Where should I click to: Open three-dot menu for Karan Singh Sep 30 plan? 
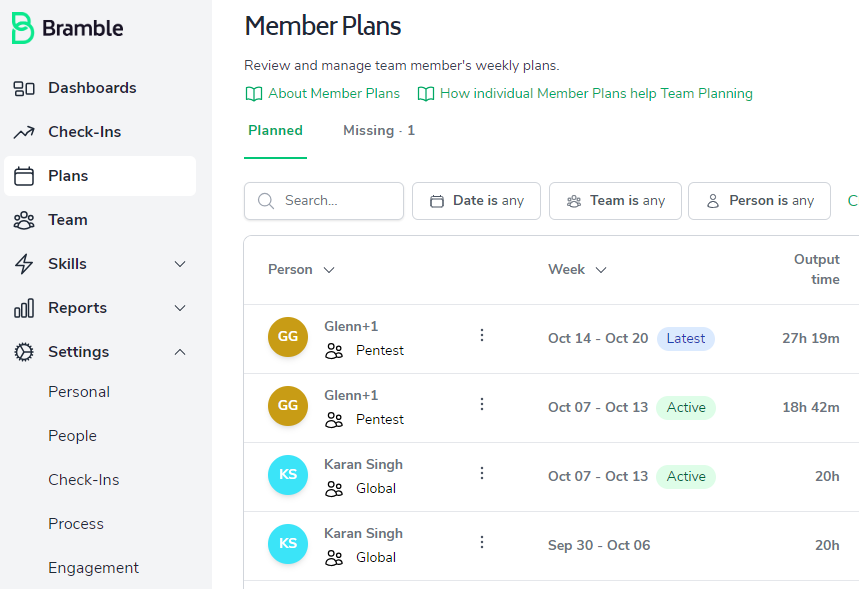click(482, 542)
